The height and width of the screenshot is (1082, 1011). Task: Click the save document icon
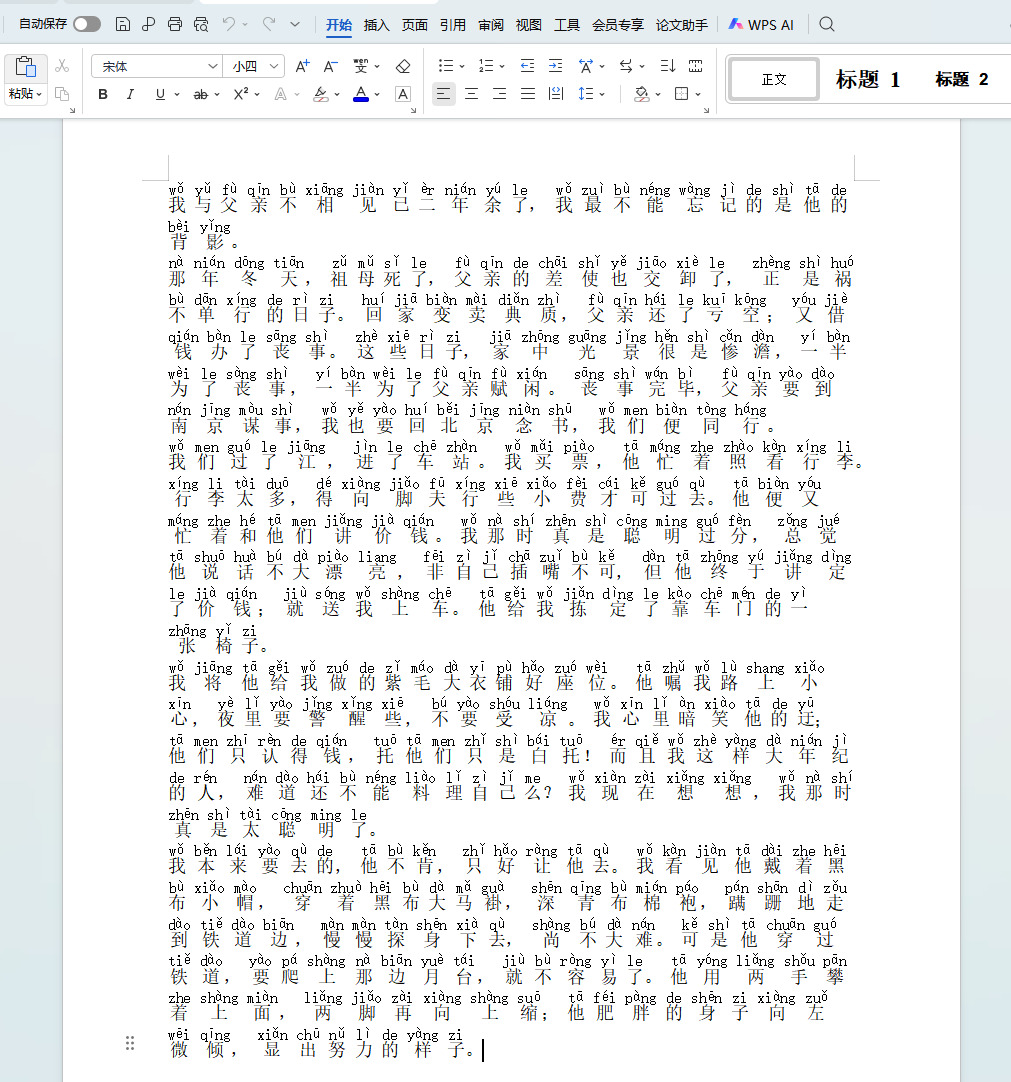123,25
